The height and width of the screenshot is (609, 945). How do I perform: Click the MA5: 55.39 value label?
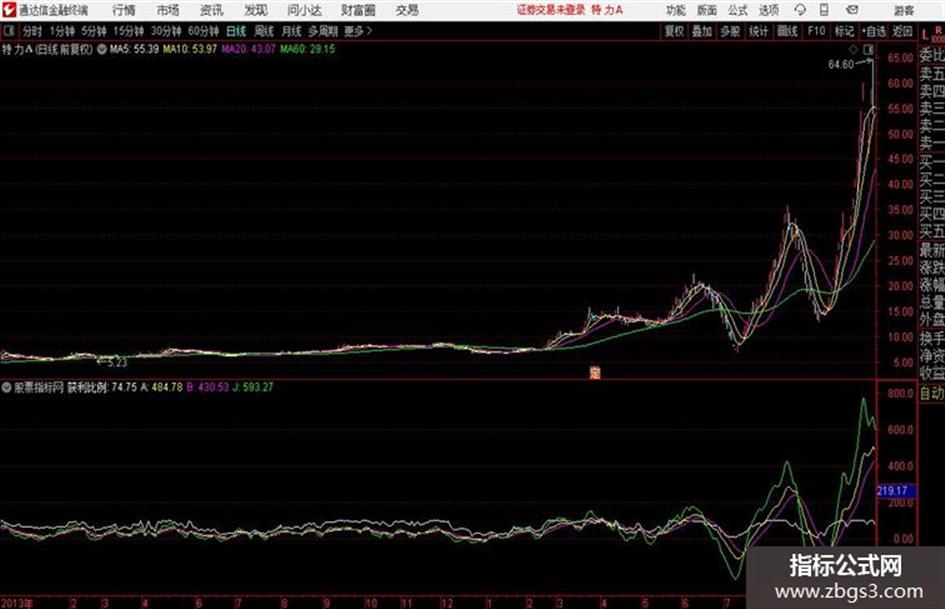point(134,49)
